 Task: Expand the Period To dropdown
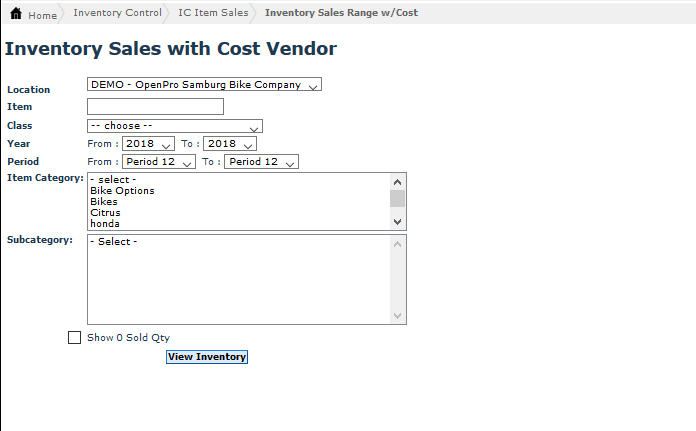[261, 162]
